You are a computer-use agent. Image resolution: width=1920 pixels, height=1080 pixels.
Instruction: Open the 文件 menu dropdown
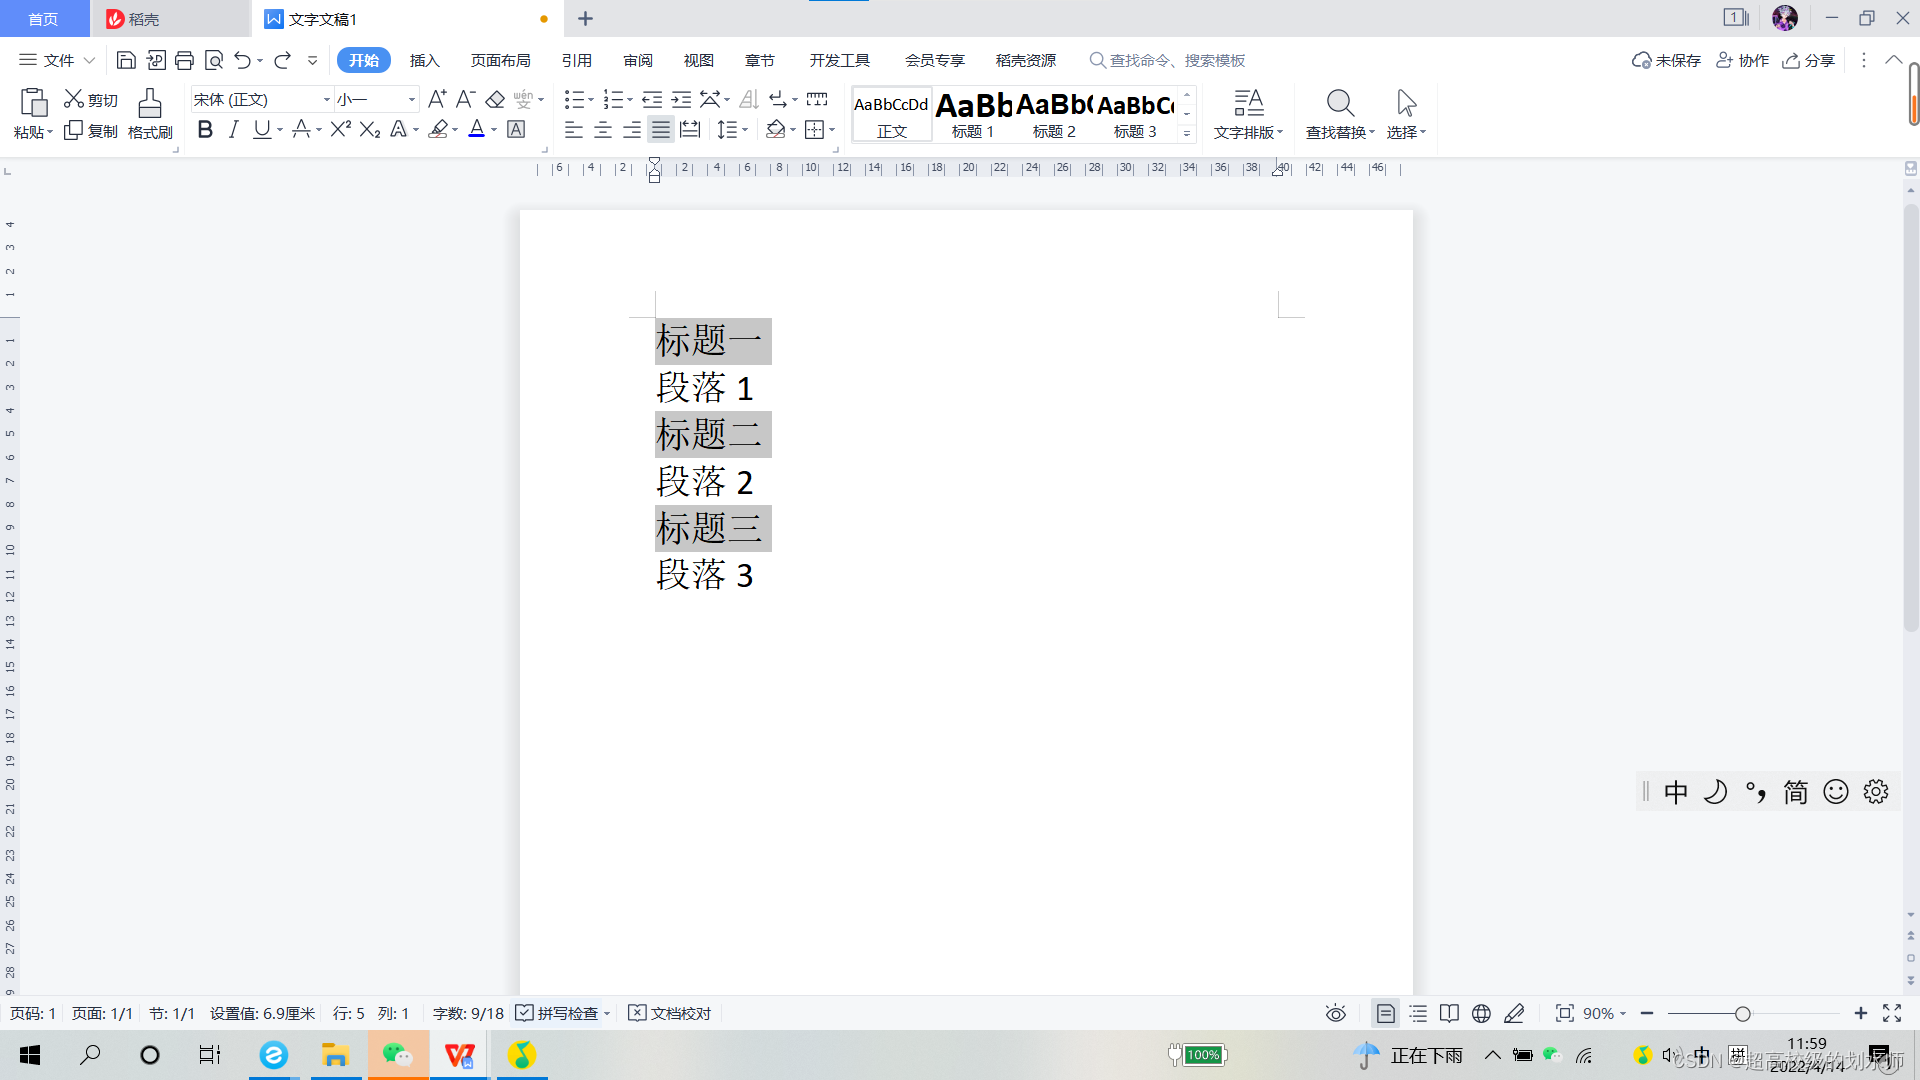58,60
